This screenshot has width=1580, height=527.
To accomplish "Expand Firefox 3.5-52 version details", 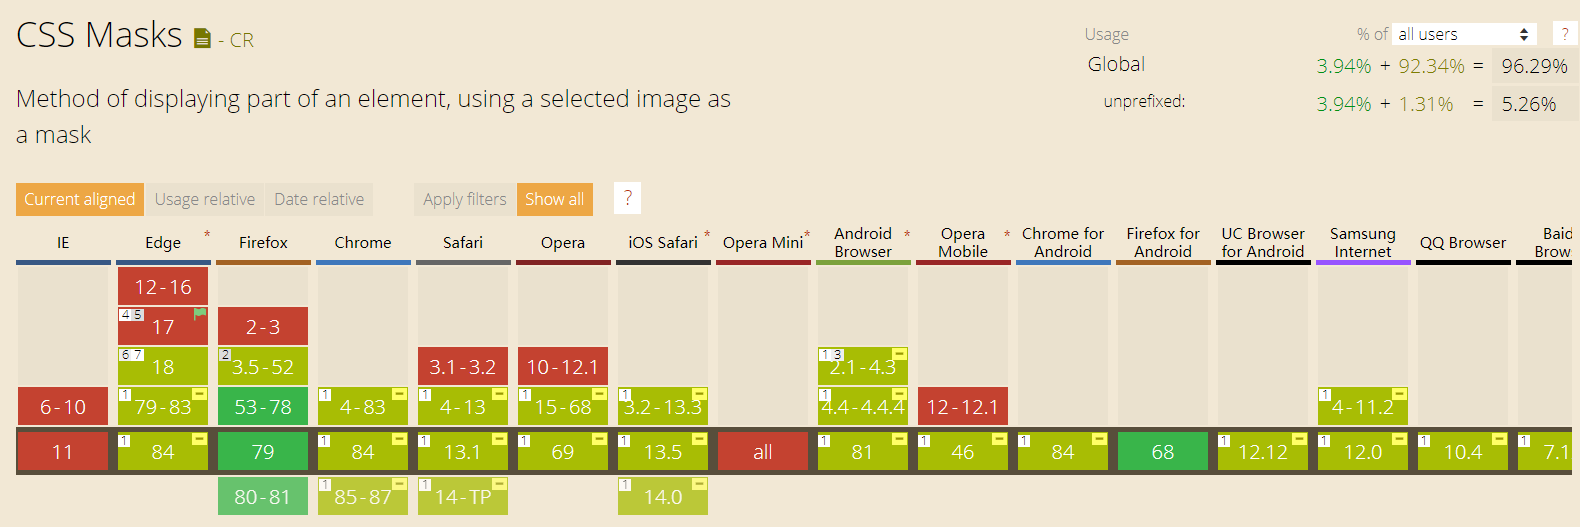I will [263, 366].
